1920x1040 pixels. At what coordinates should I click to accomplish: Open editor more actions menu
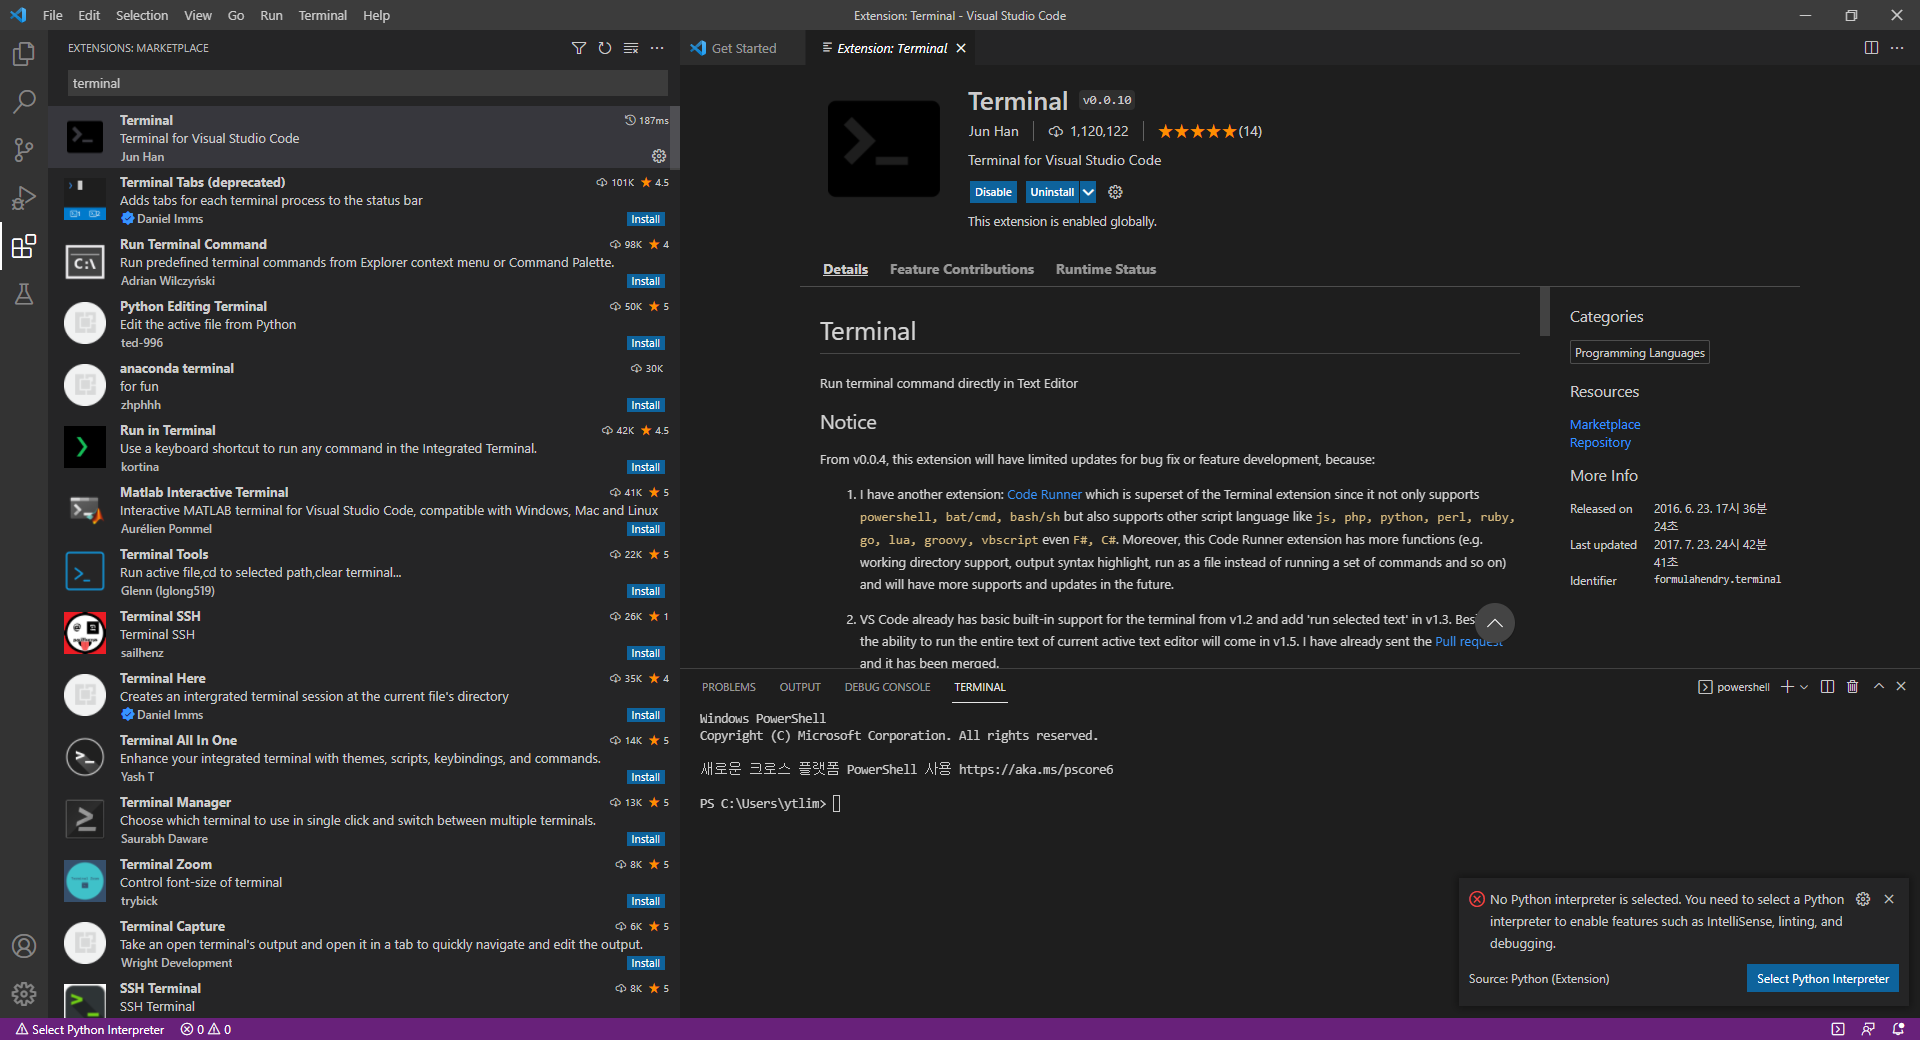point(1897,48)
